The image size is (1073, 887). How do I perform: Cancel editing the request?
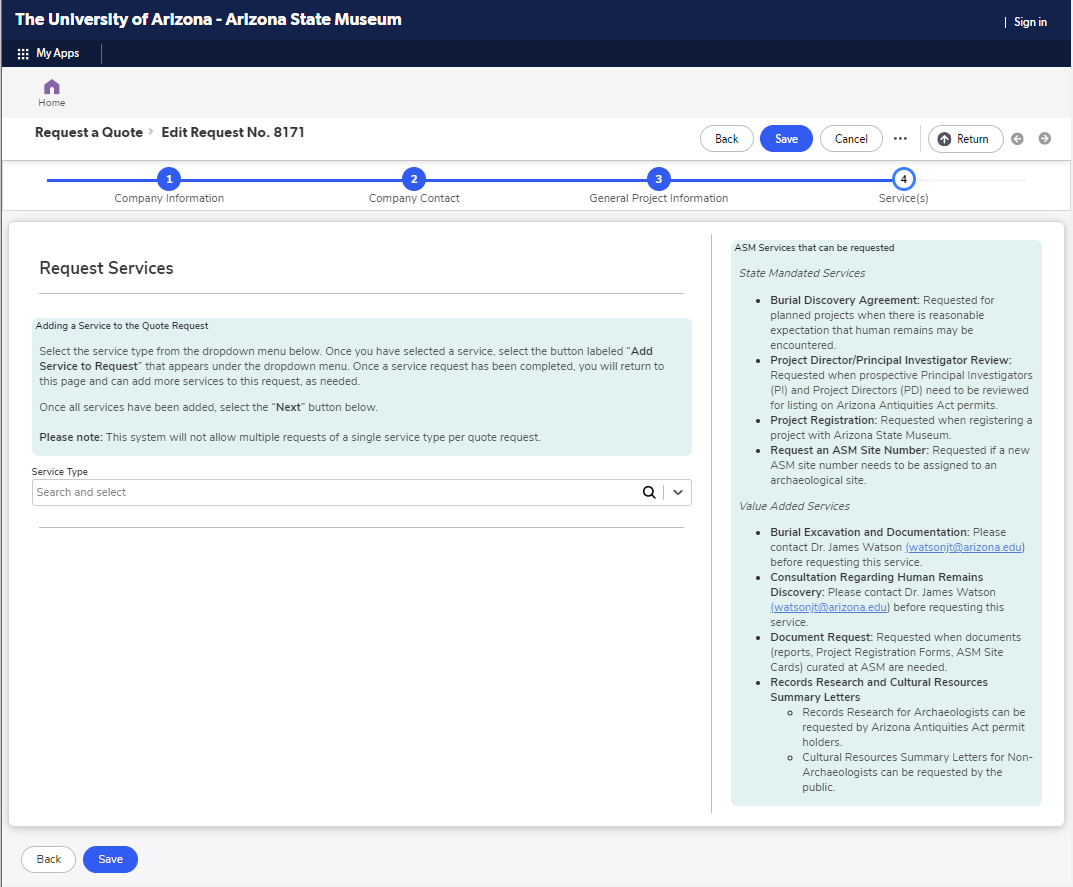pos(851,139)
